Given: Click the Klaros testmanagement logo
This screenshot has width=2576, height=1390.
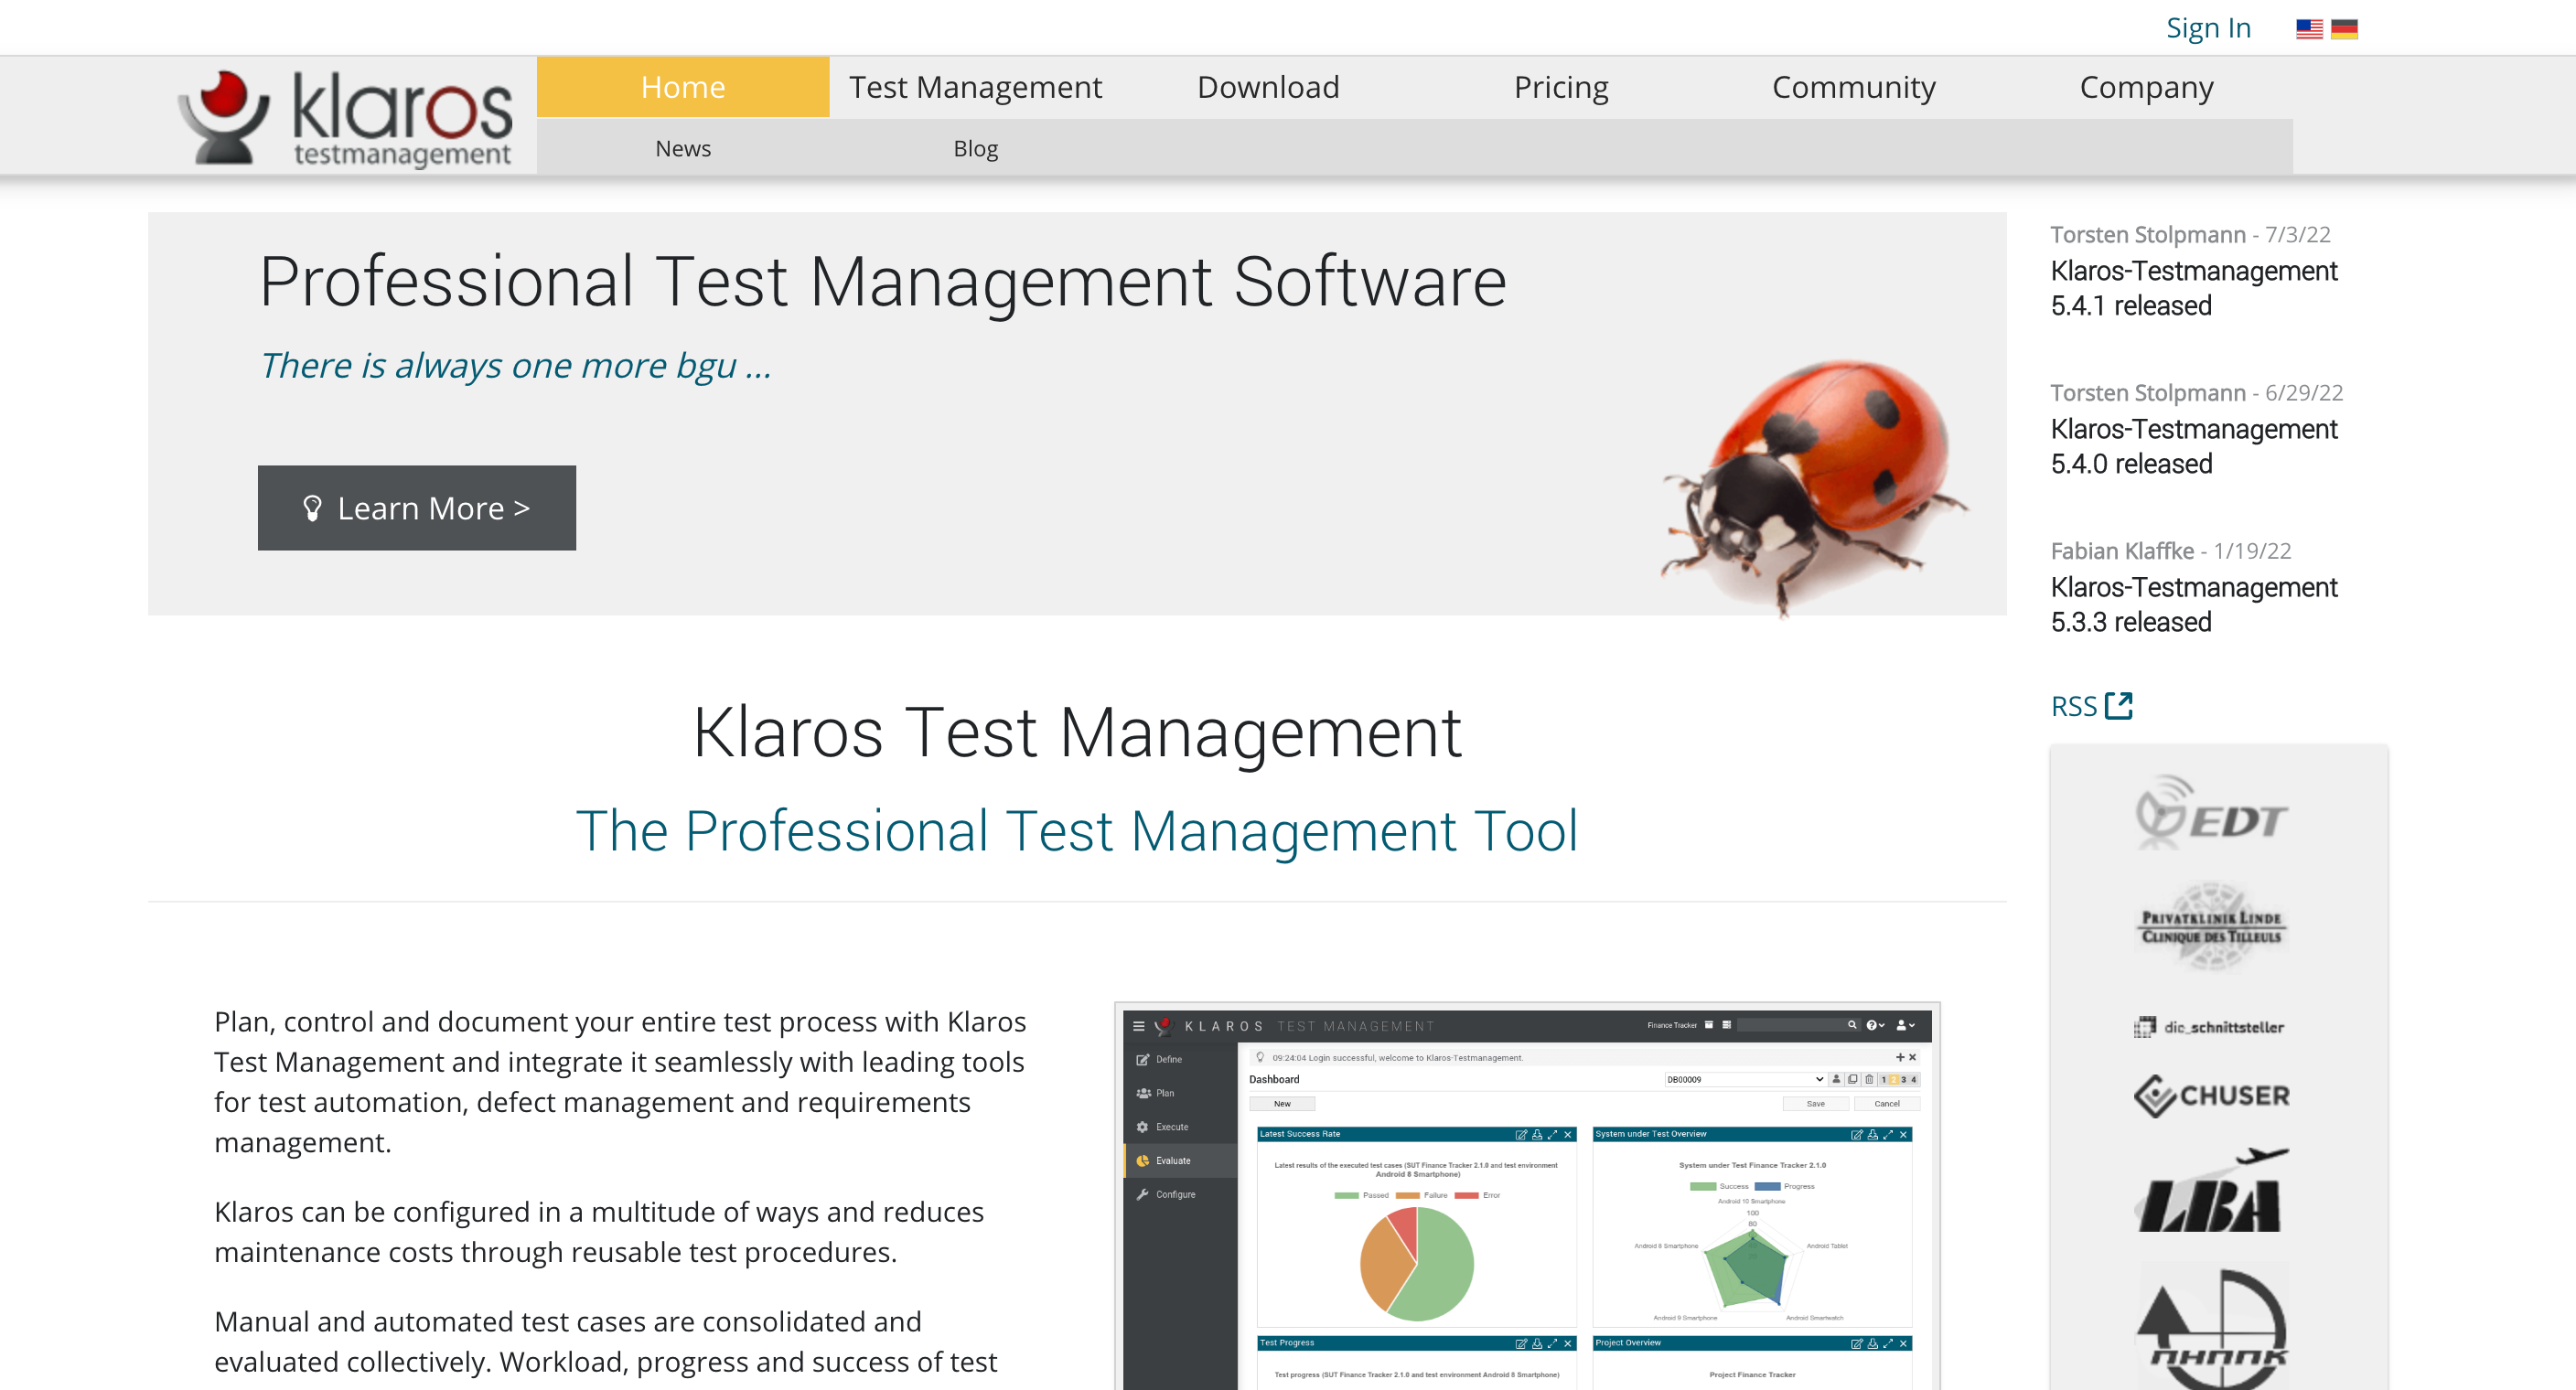Looking at the screenshot, I should [x=345, y=117].
